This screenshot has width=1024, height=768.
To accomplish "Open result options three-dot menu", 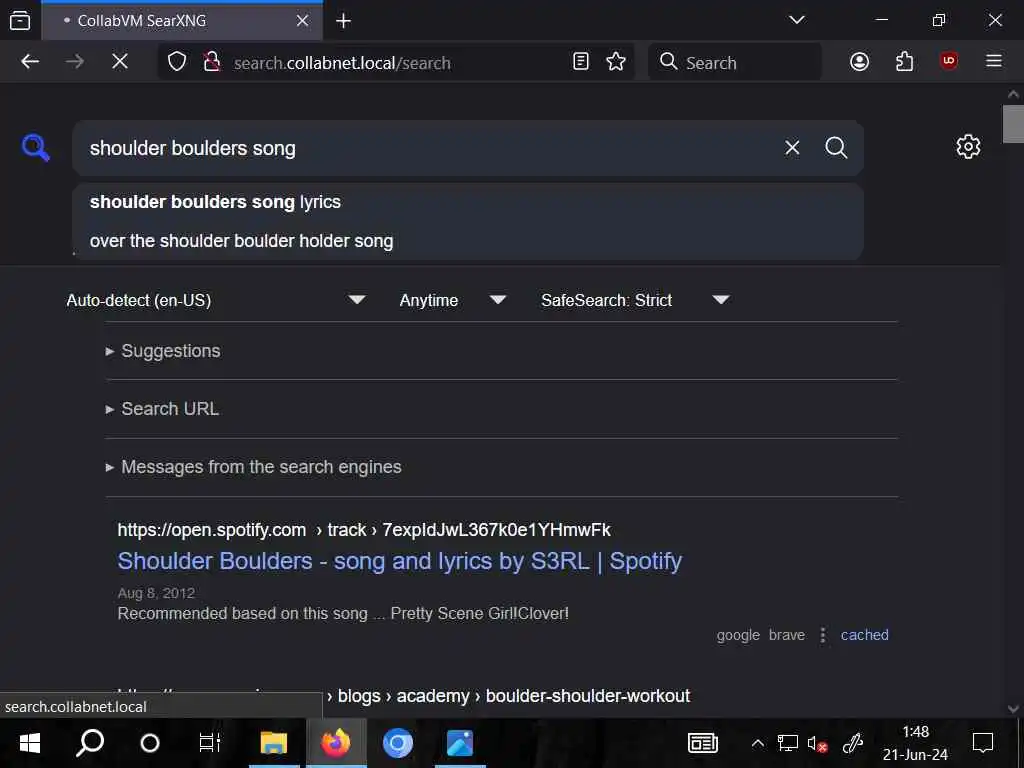I will click(823, 635).
